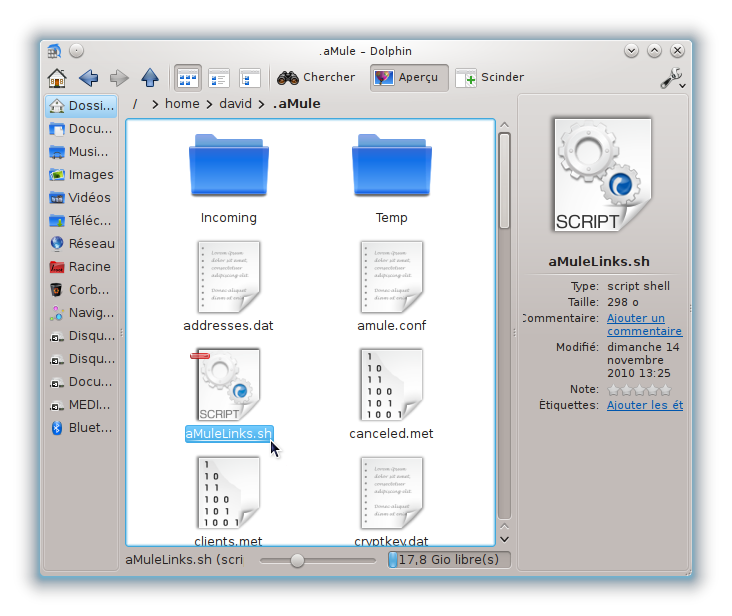Open Bluetooth place in sidebar

(82, 427)
